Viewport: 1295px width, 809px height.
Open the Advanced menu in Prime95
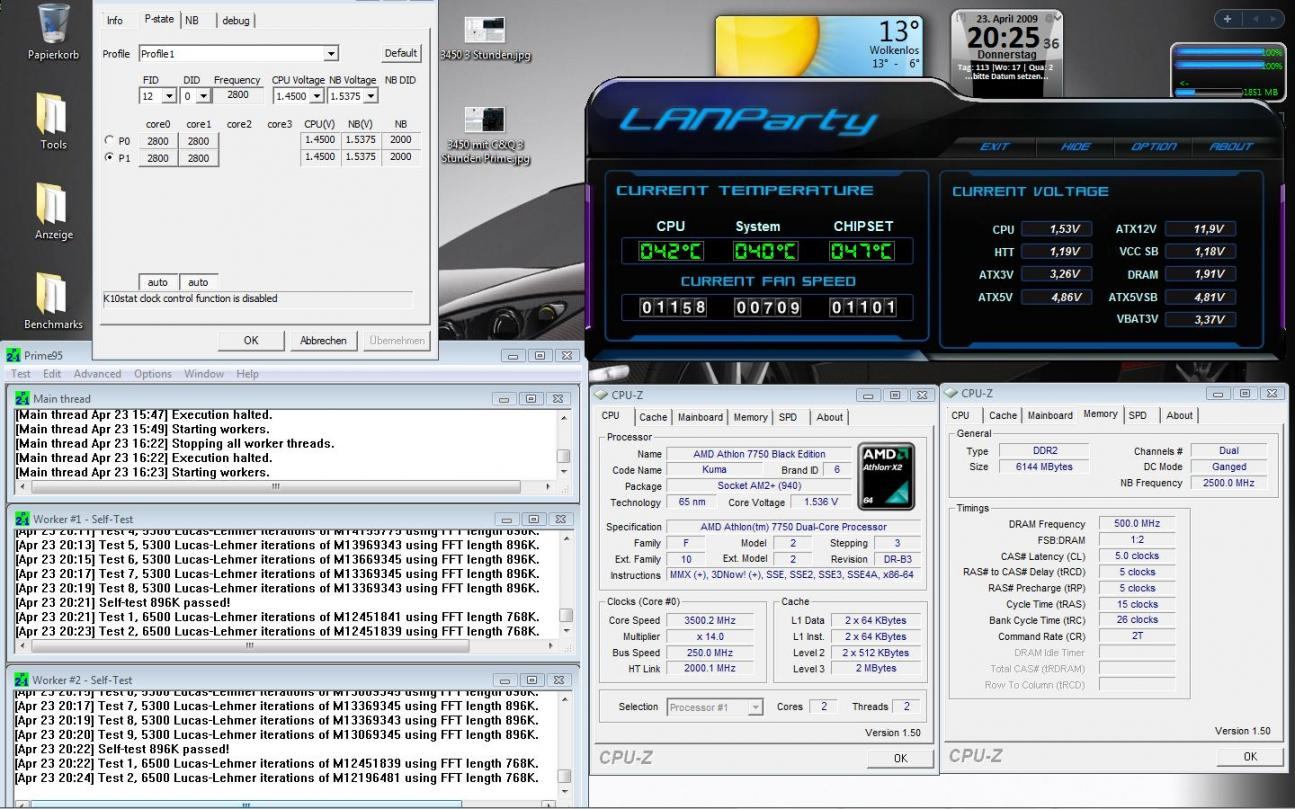pos(97,374)
